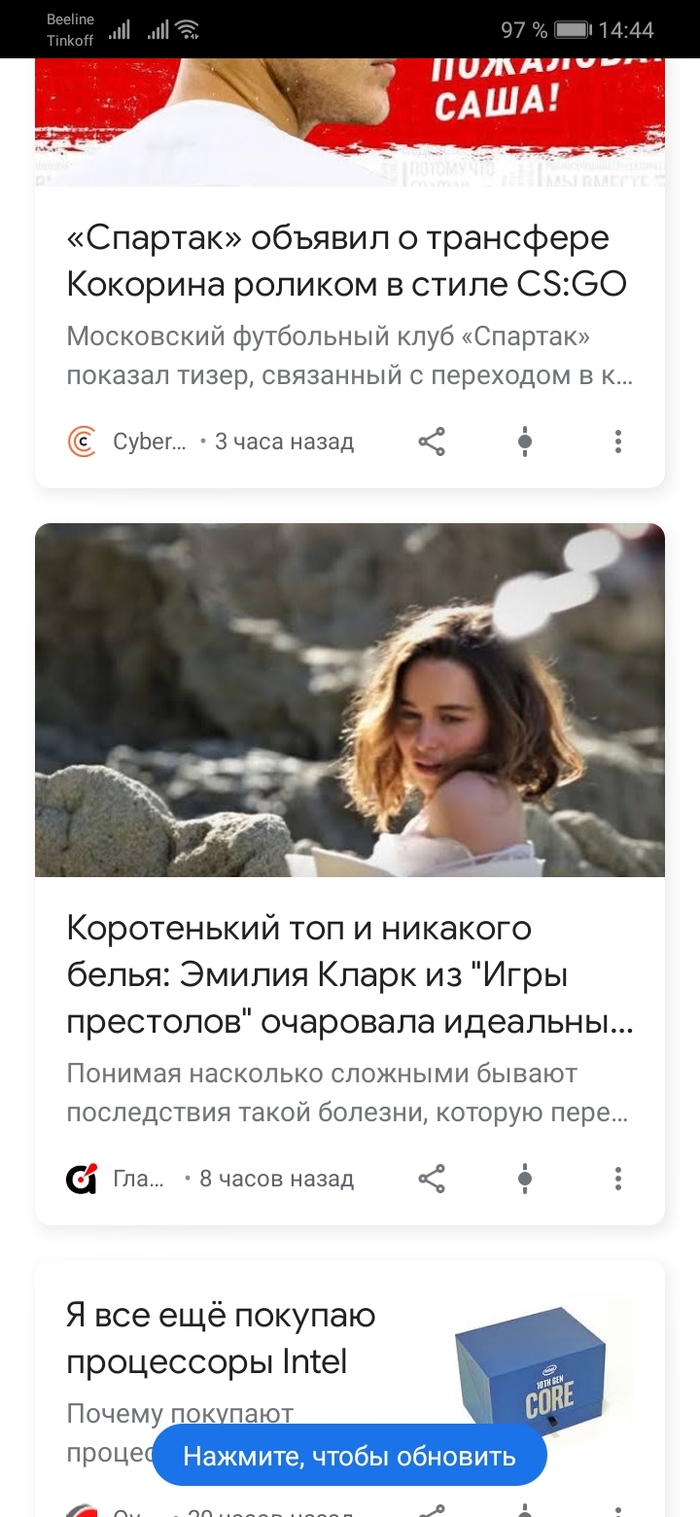Tap the Emilia Clarke article description text

(x=348, y=1094)
